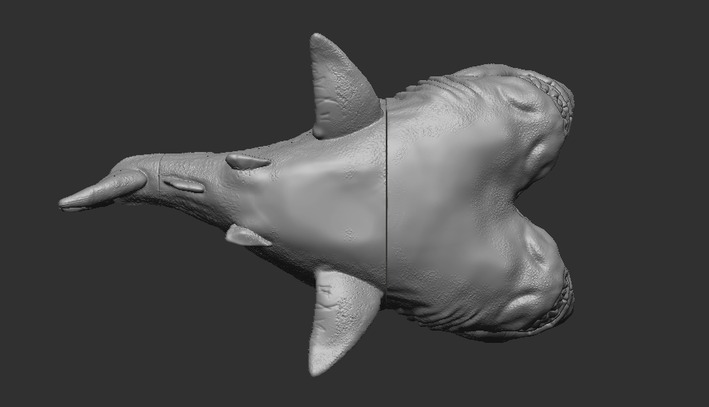
Task: Click the thin seam line on the tail
Action: 160,174
